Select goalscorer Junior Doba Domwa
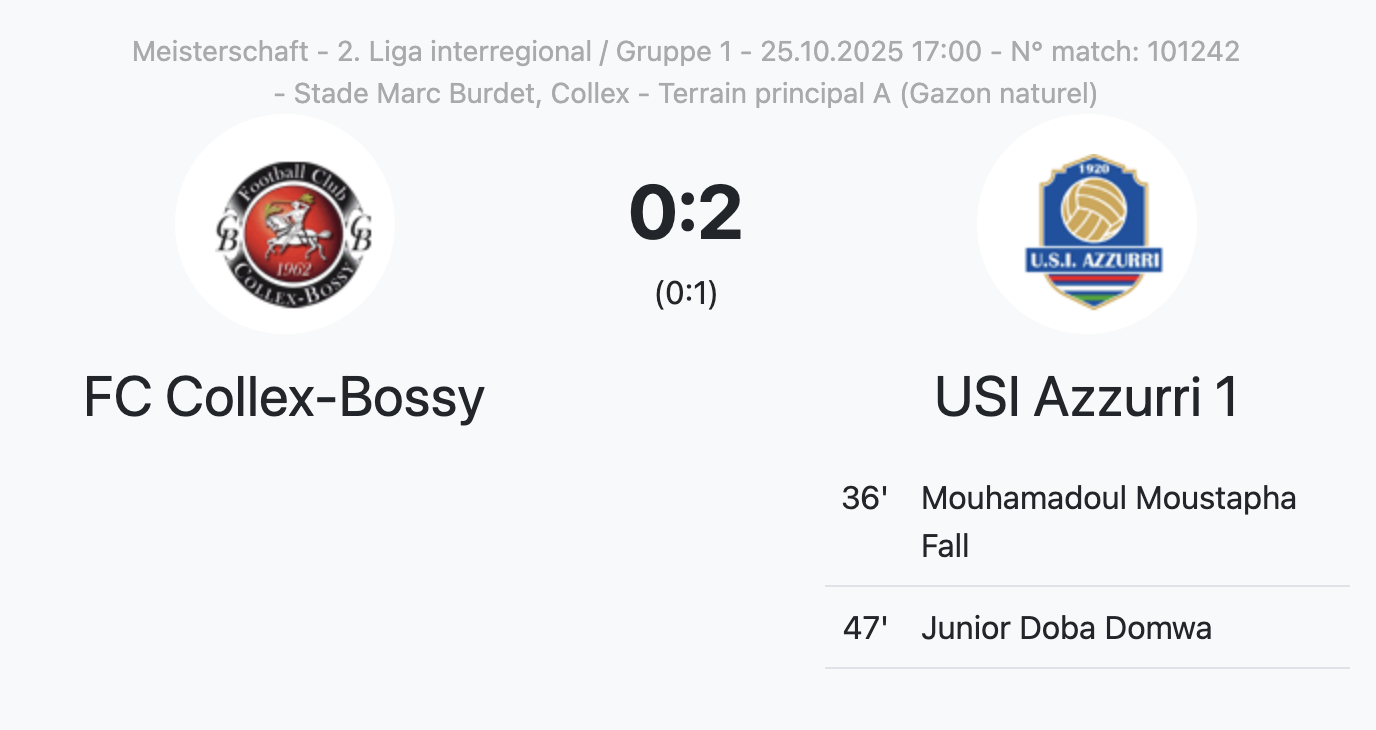Image resolution: width=1376 pixels, height=730 pixels. click(x=1066, y=628)
